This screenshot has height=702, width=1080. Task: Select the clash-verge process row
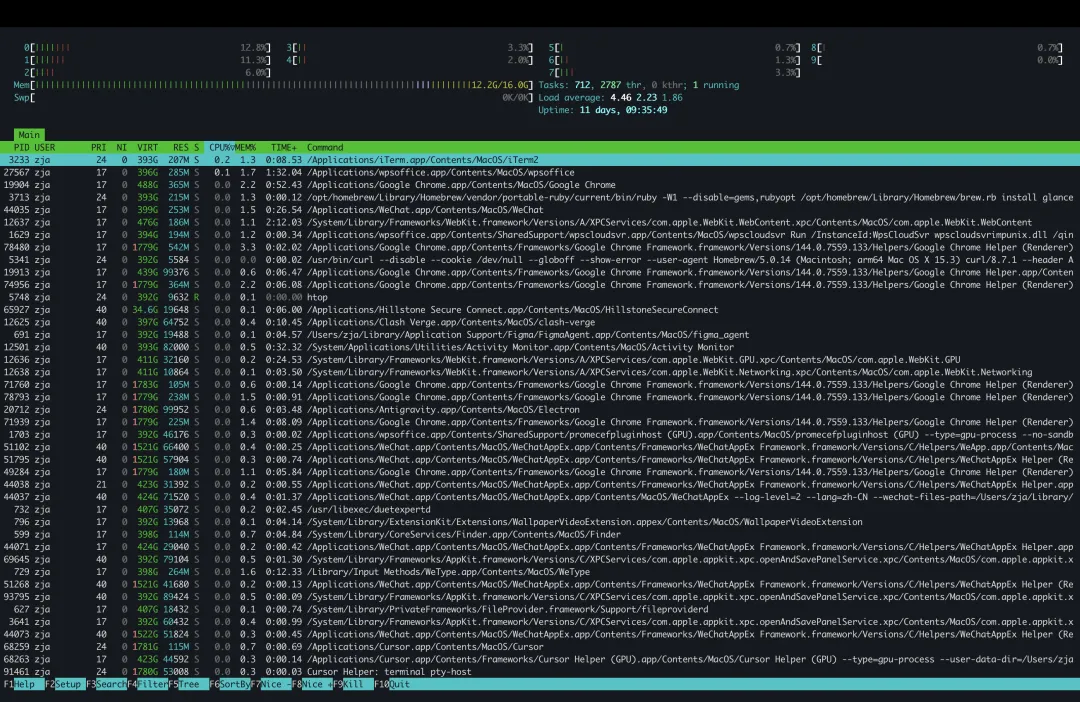(540, 322)
